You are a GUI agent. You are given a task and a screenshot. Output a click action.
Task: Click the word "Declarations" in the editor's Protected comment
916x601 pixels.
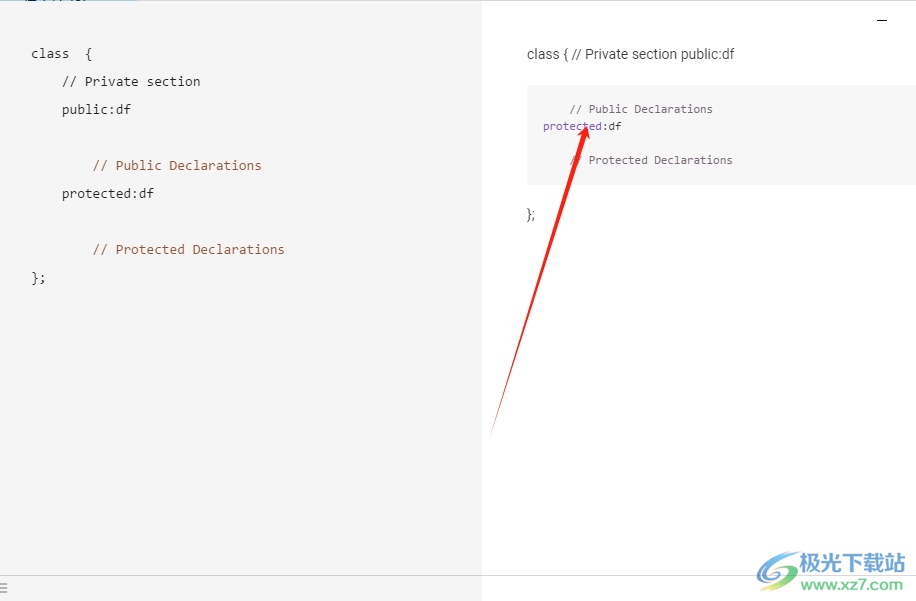click(238, 250)
